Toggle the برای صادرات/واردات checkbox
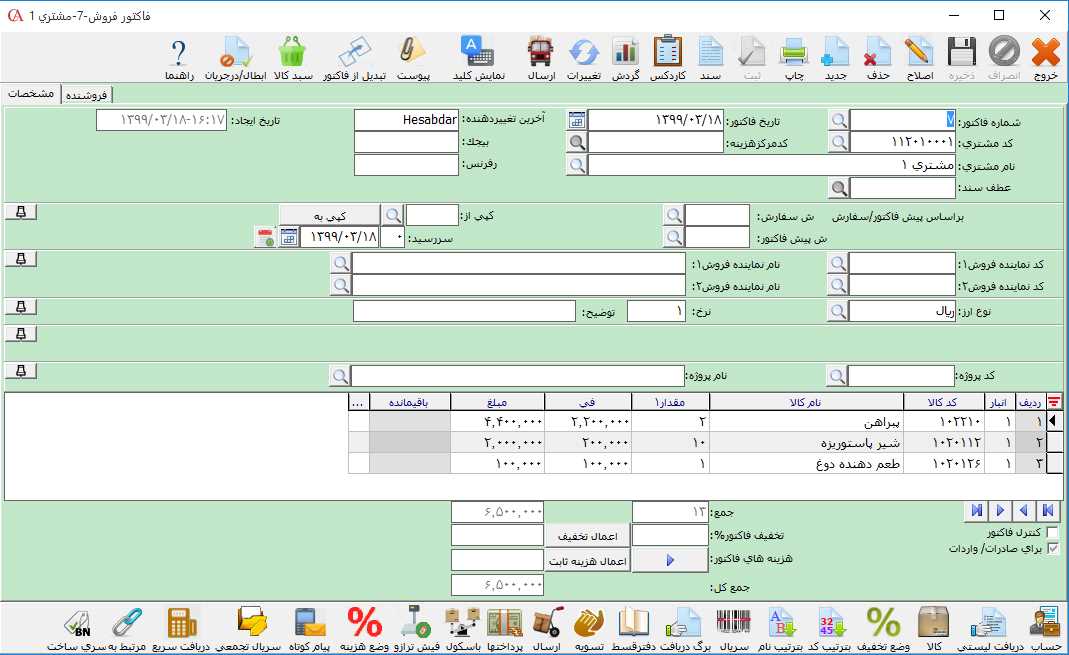 point(1052,549)
